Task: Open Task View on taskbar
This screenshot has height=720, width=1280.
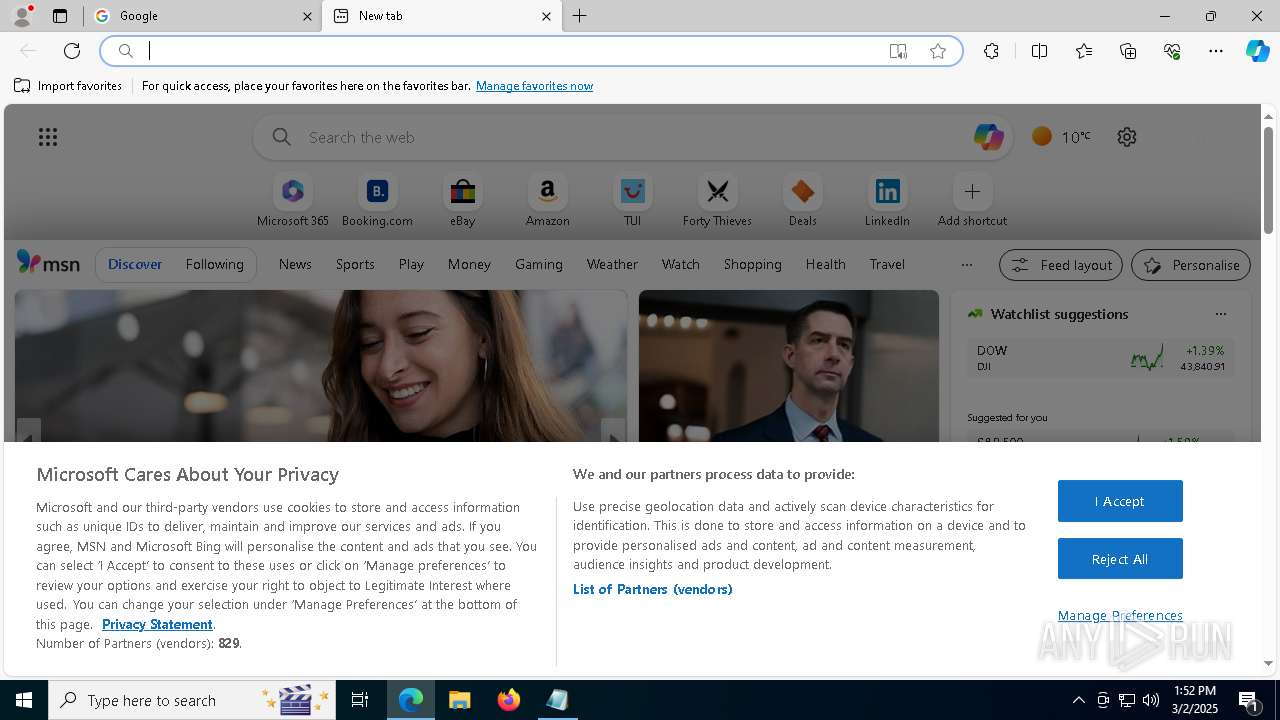Action: coord(360,700)
